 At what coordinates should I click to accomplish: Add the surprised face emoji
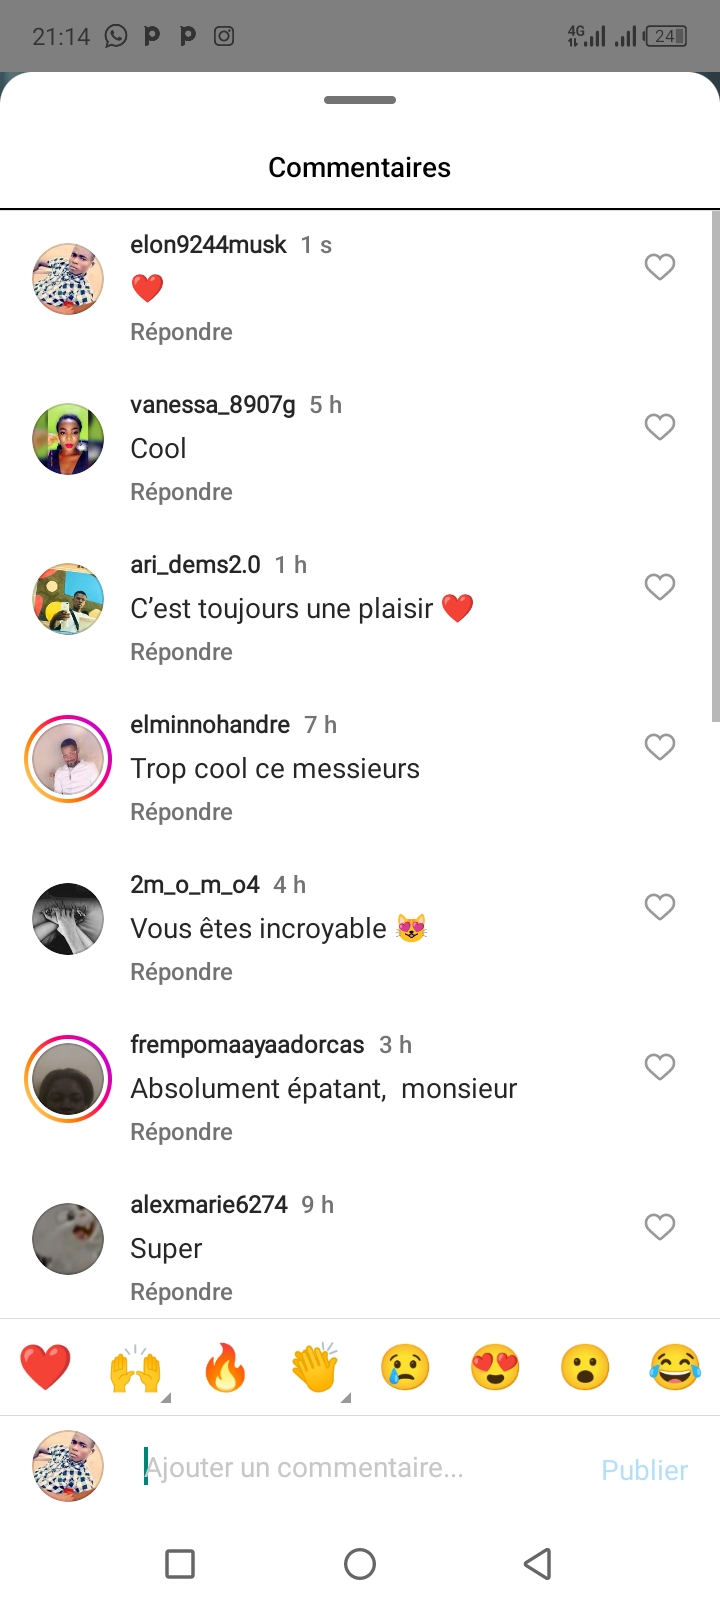tap(585, 1368)
